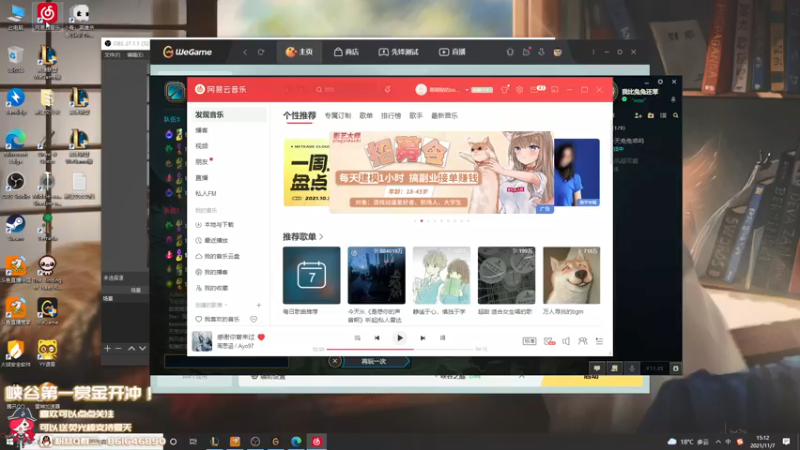Switch to the 排行榜 tab
800x450 pixels.
click(x=391, y=116)
